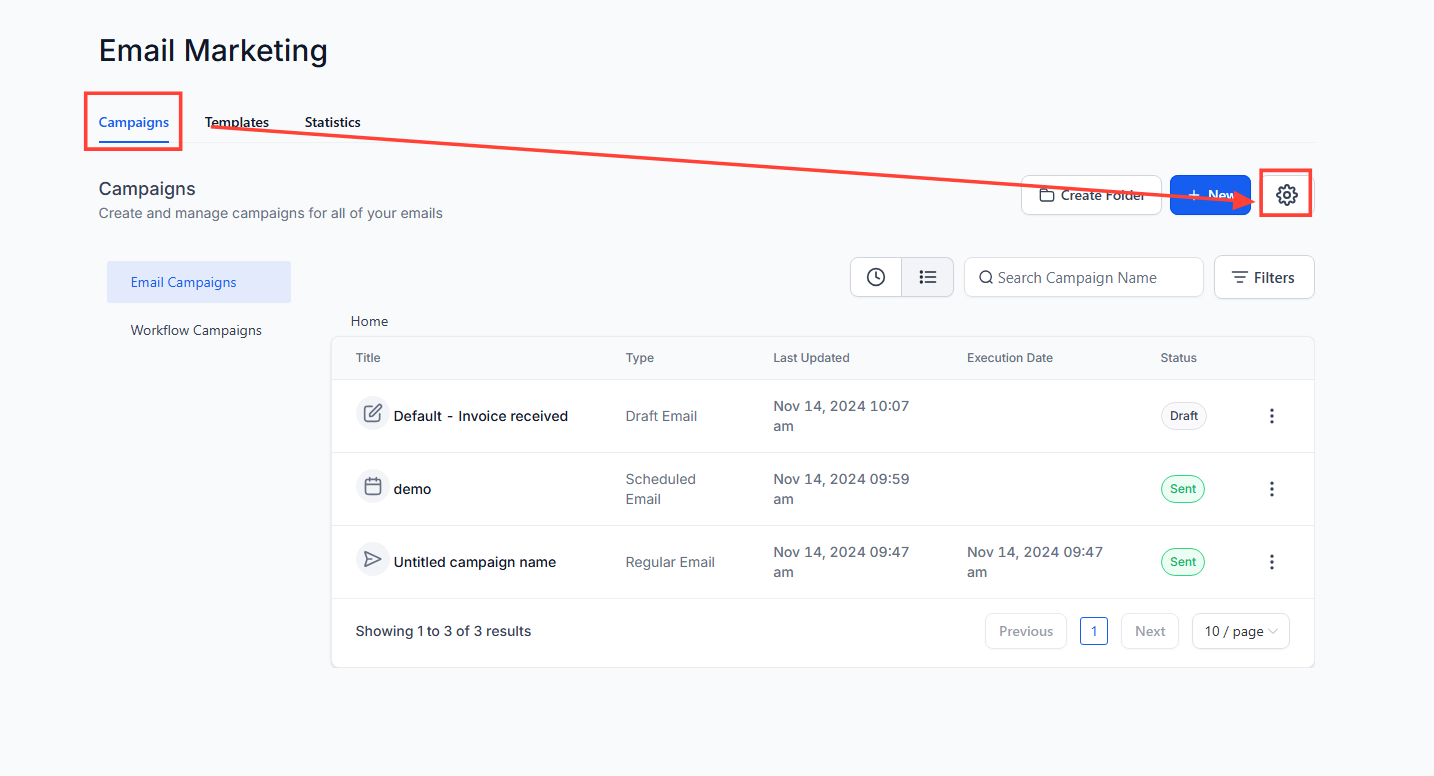This screenshot has height=776, width=1434.
Task: Select Email Campaigns in the sidebar
Action: click(x=184, y=282)
